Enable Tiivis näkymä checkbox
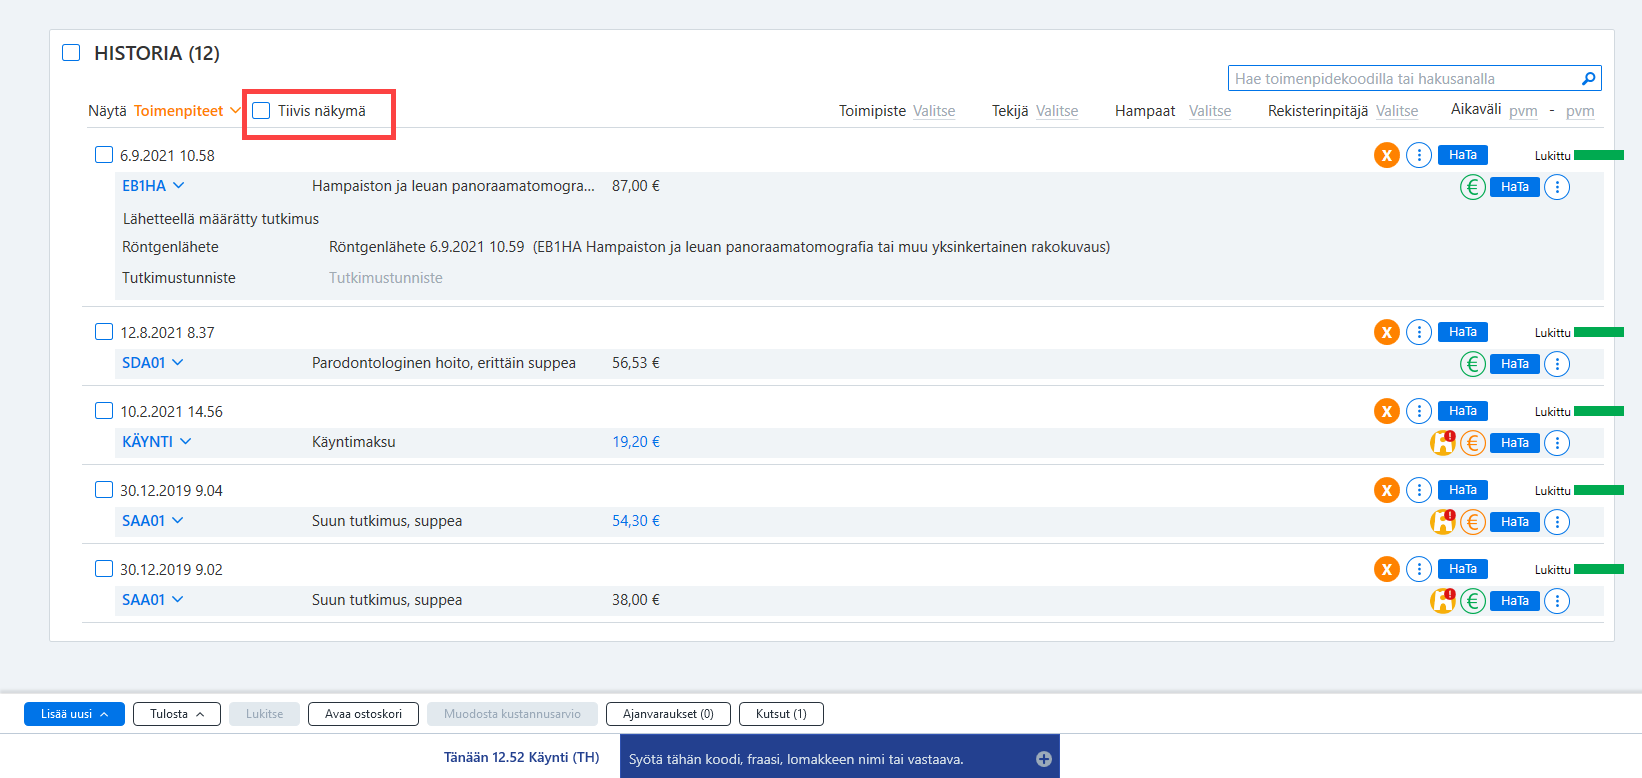Image resolution: width=1642 pixels, height=778 pixels. click(262, 111)
